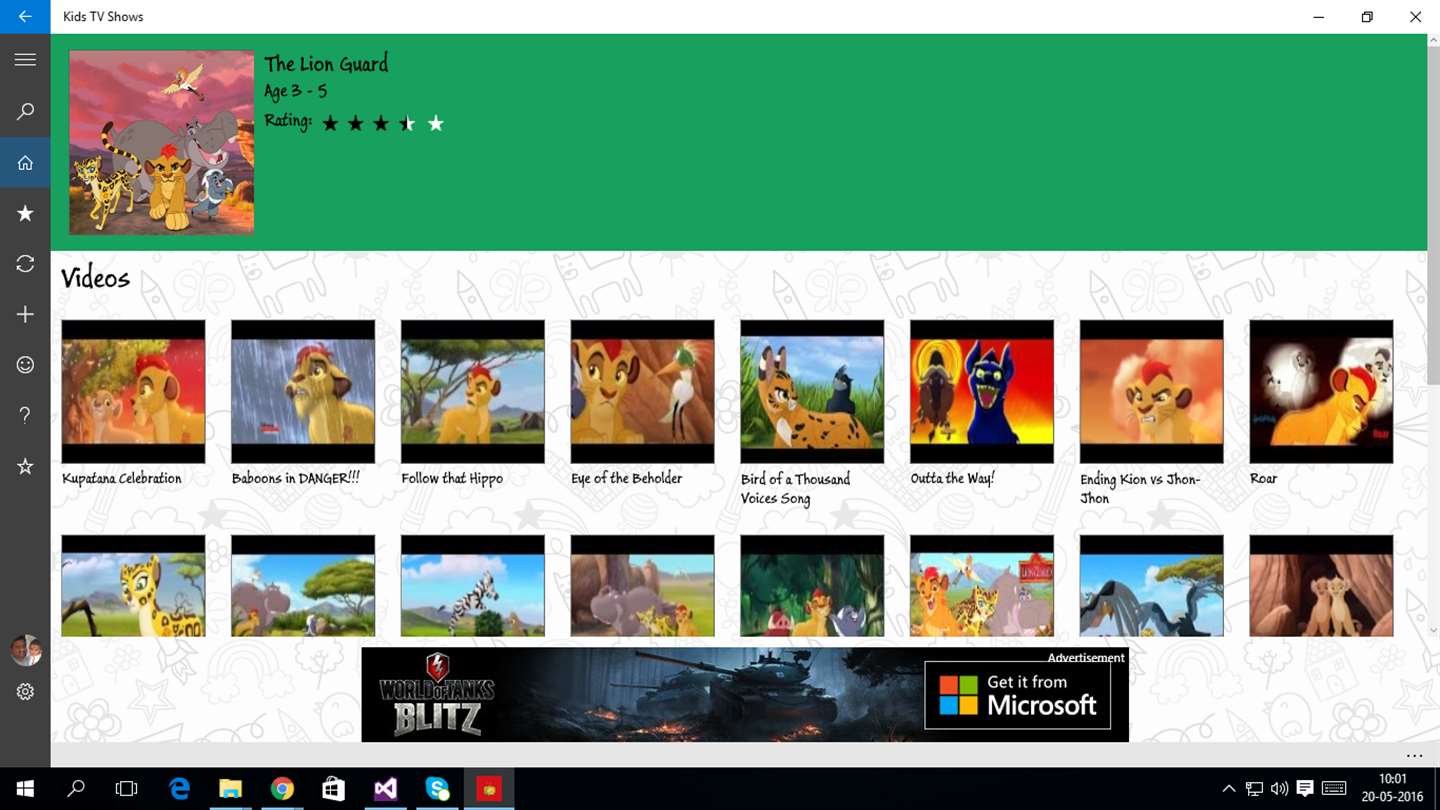
Task: Click the Baboons in DANGER!!! title text
Action: coord(296,479)
